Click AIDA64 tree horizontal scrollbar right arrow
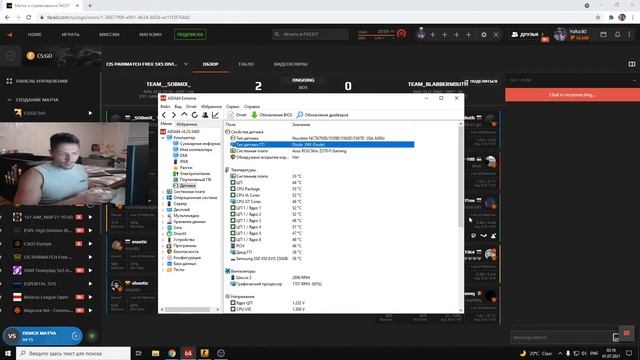The width and height of the screenshot is (640, 360). tap(218, 310)
